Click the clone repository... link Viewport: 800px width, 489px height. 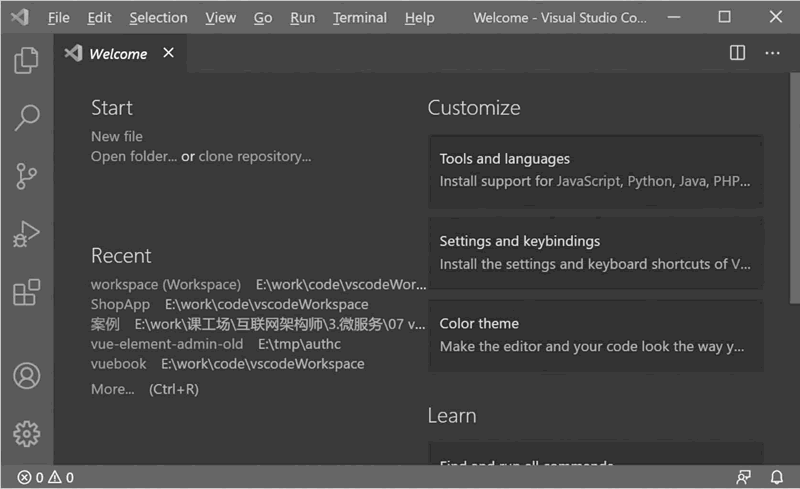click(255, 156)
